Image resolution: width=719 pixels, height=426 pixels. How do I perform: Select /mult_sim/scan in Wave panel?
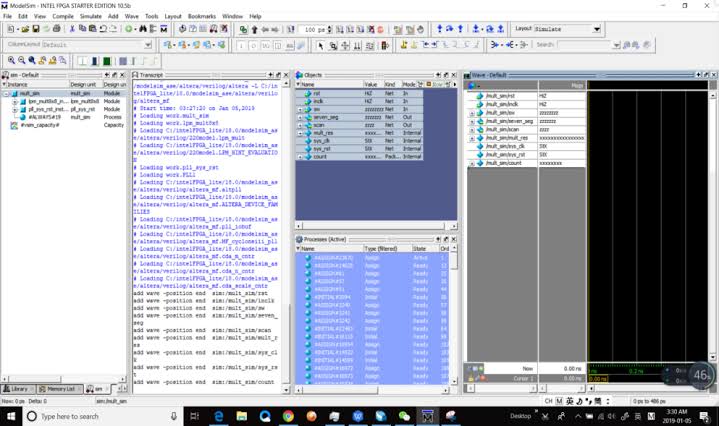503,130
